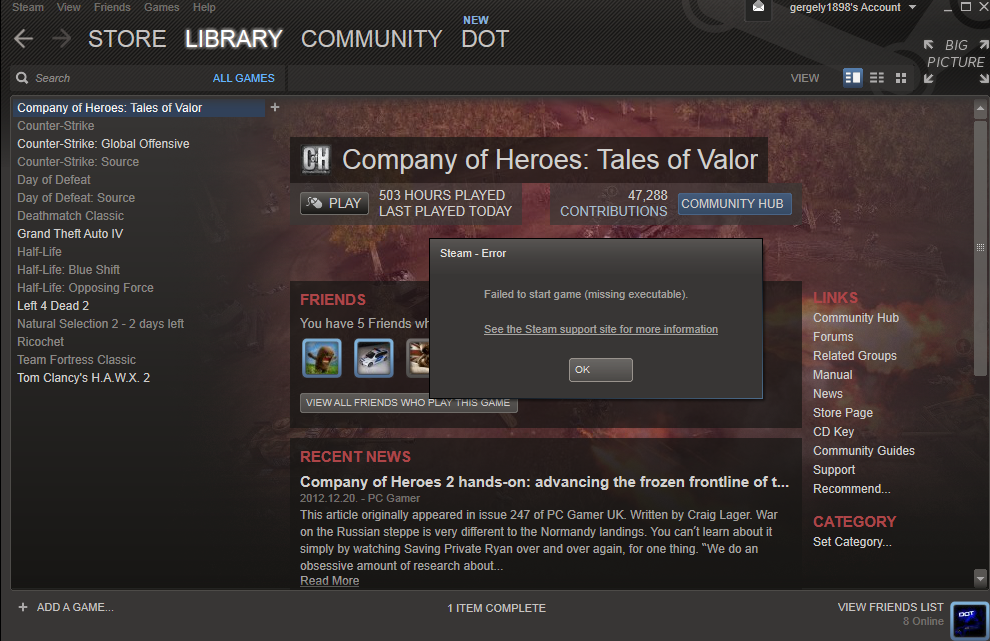
Task: Enter Big Picture mode
Action: 956,61
